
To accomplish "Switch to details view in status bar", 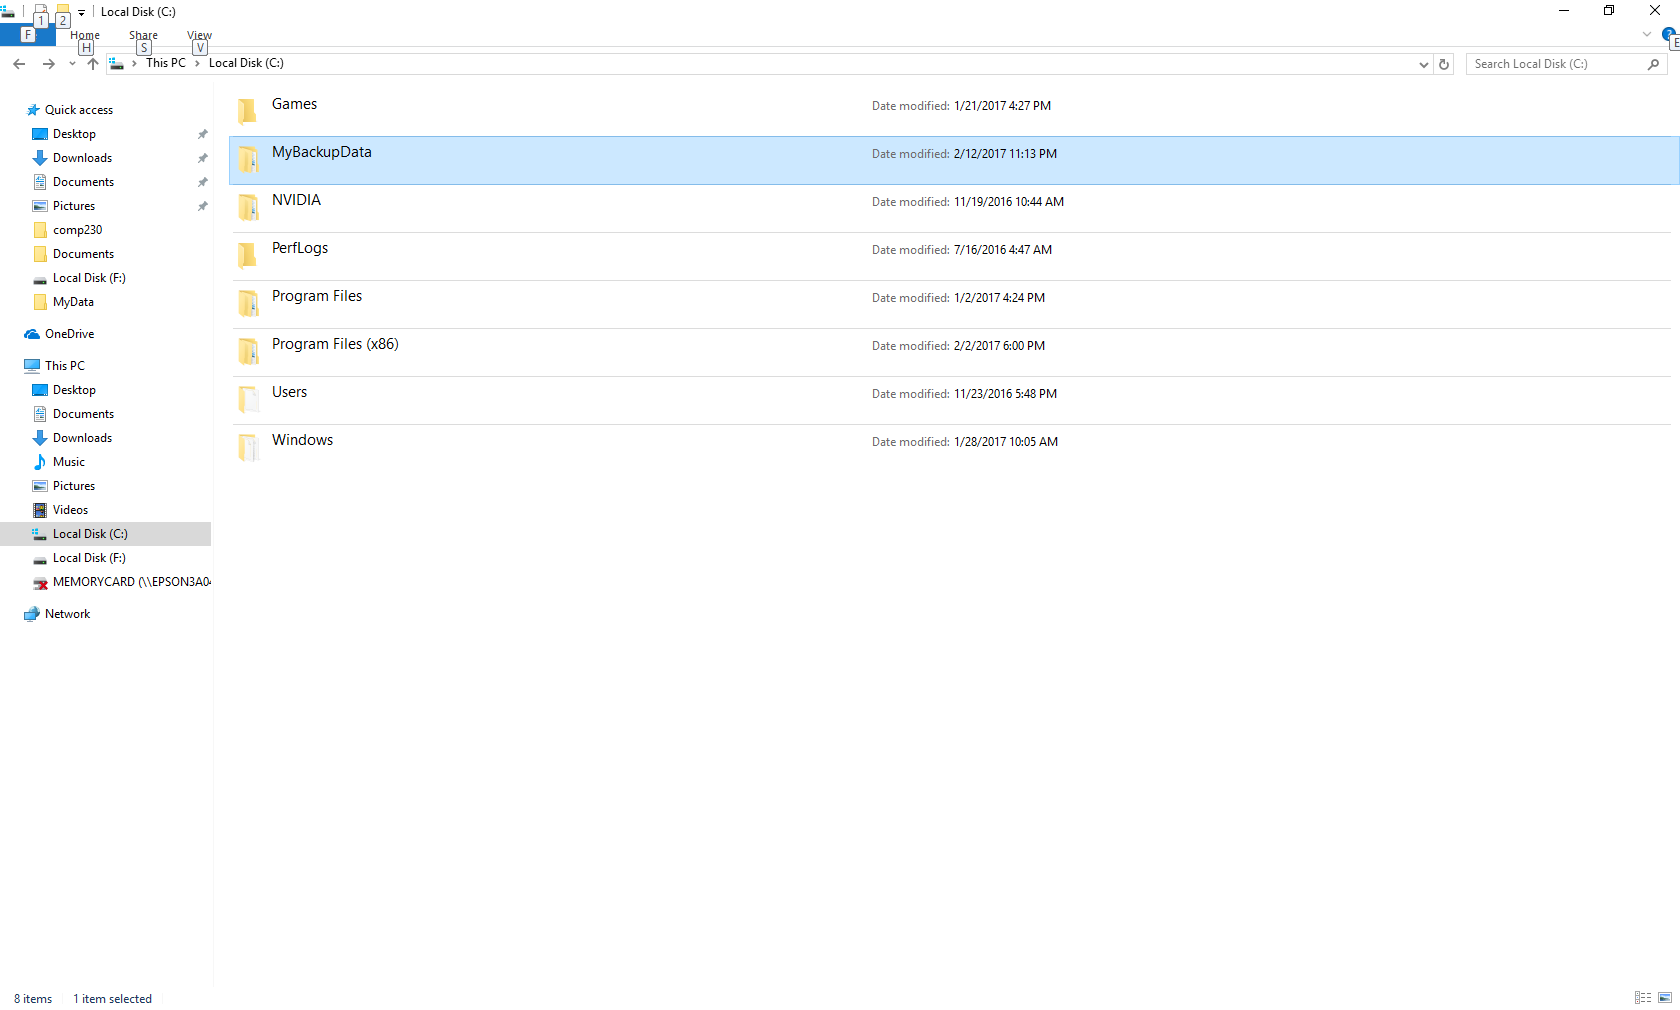I will coord(1642,998).
